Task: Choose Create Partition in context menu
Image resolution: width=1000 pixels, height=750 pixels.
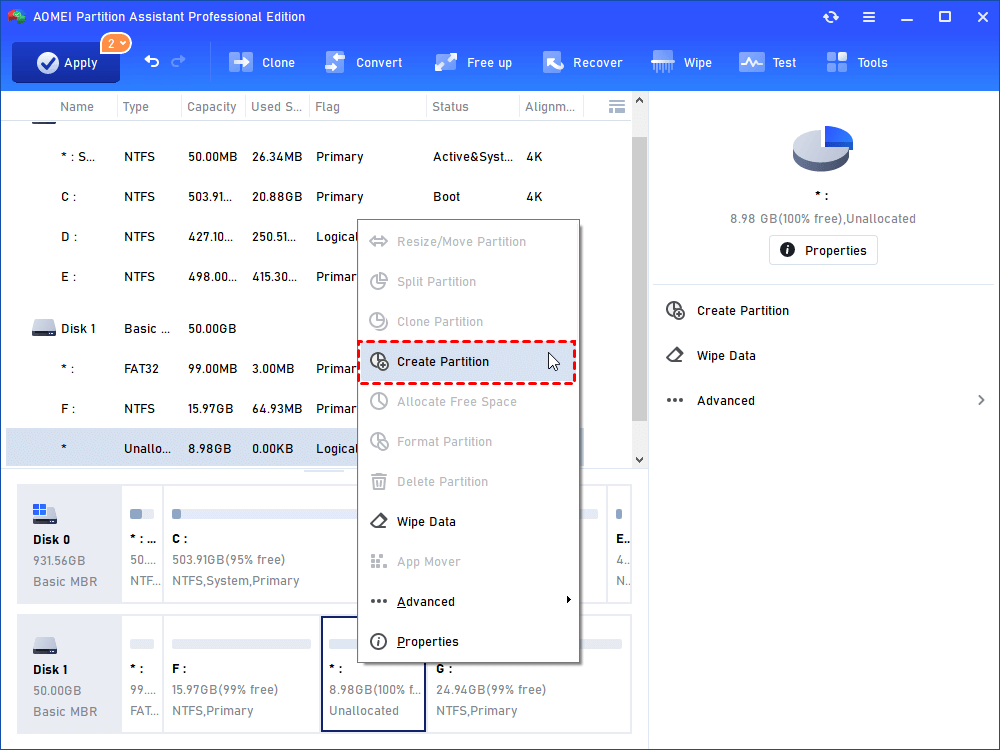Action: pyautogui.click(x=467, y=362)
